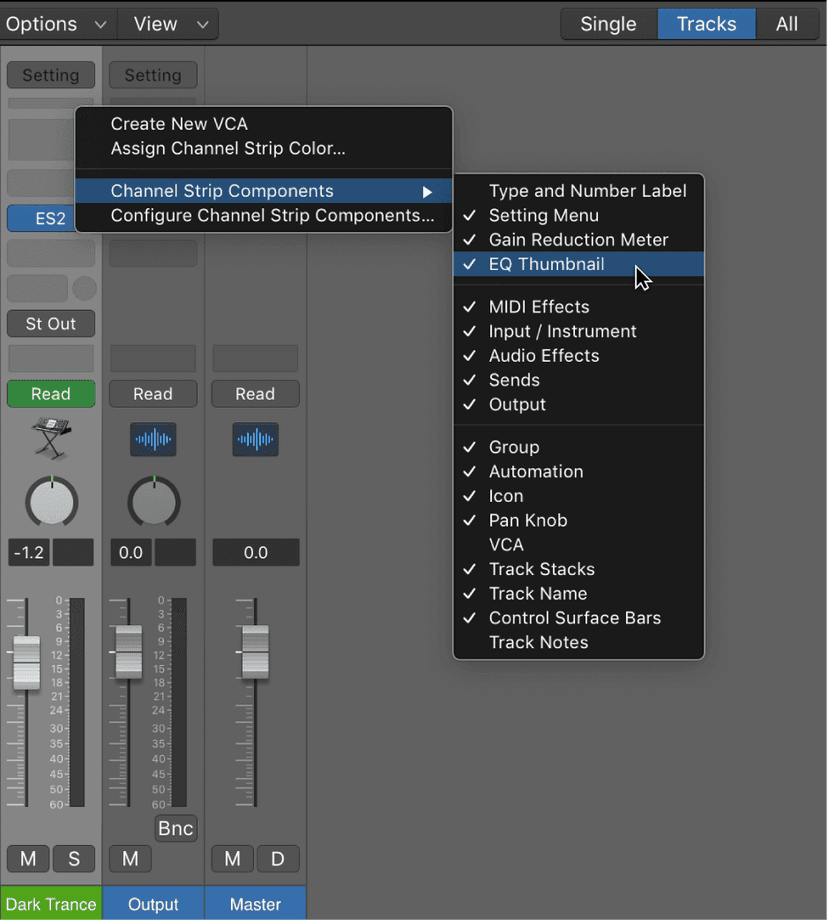Click the Bnc bounce button
The image size is (828, 920).
(175, 828)
